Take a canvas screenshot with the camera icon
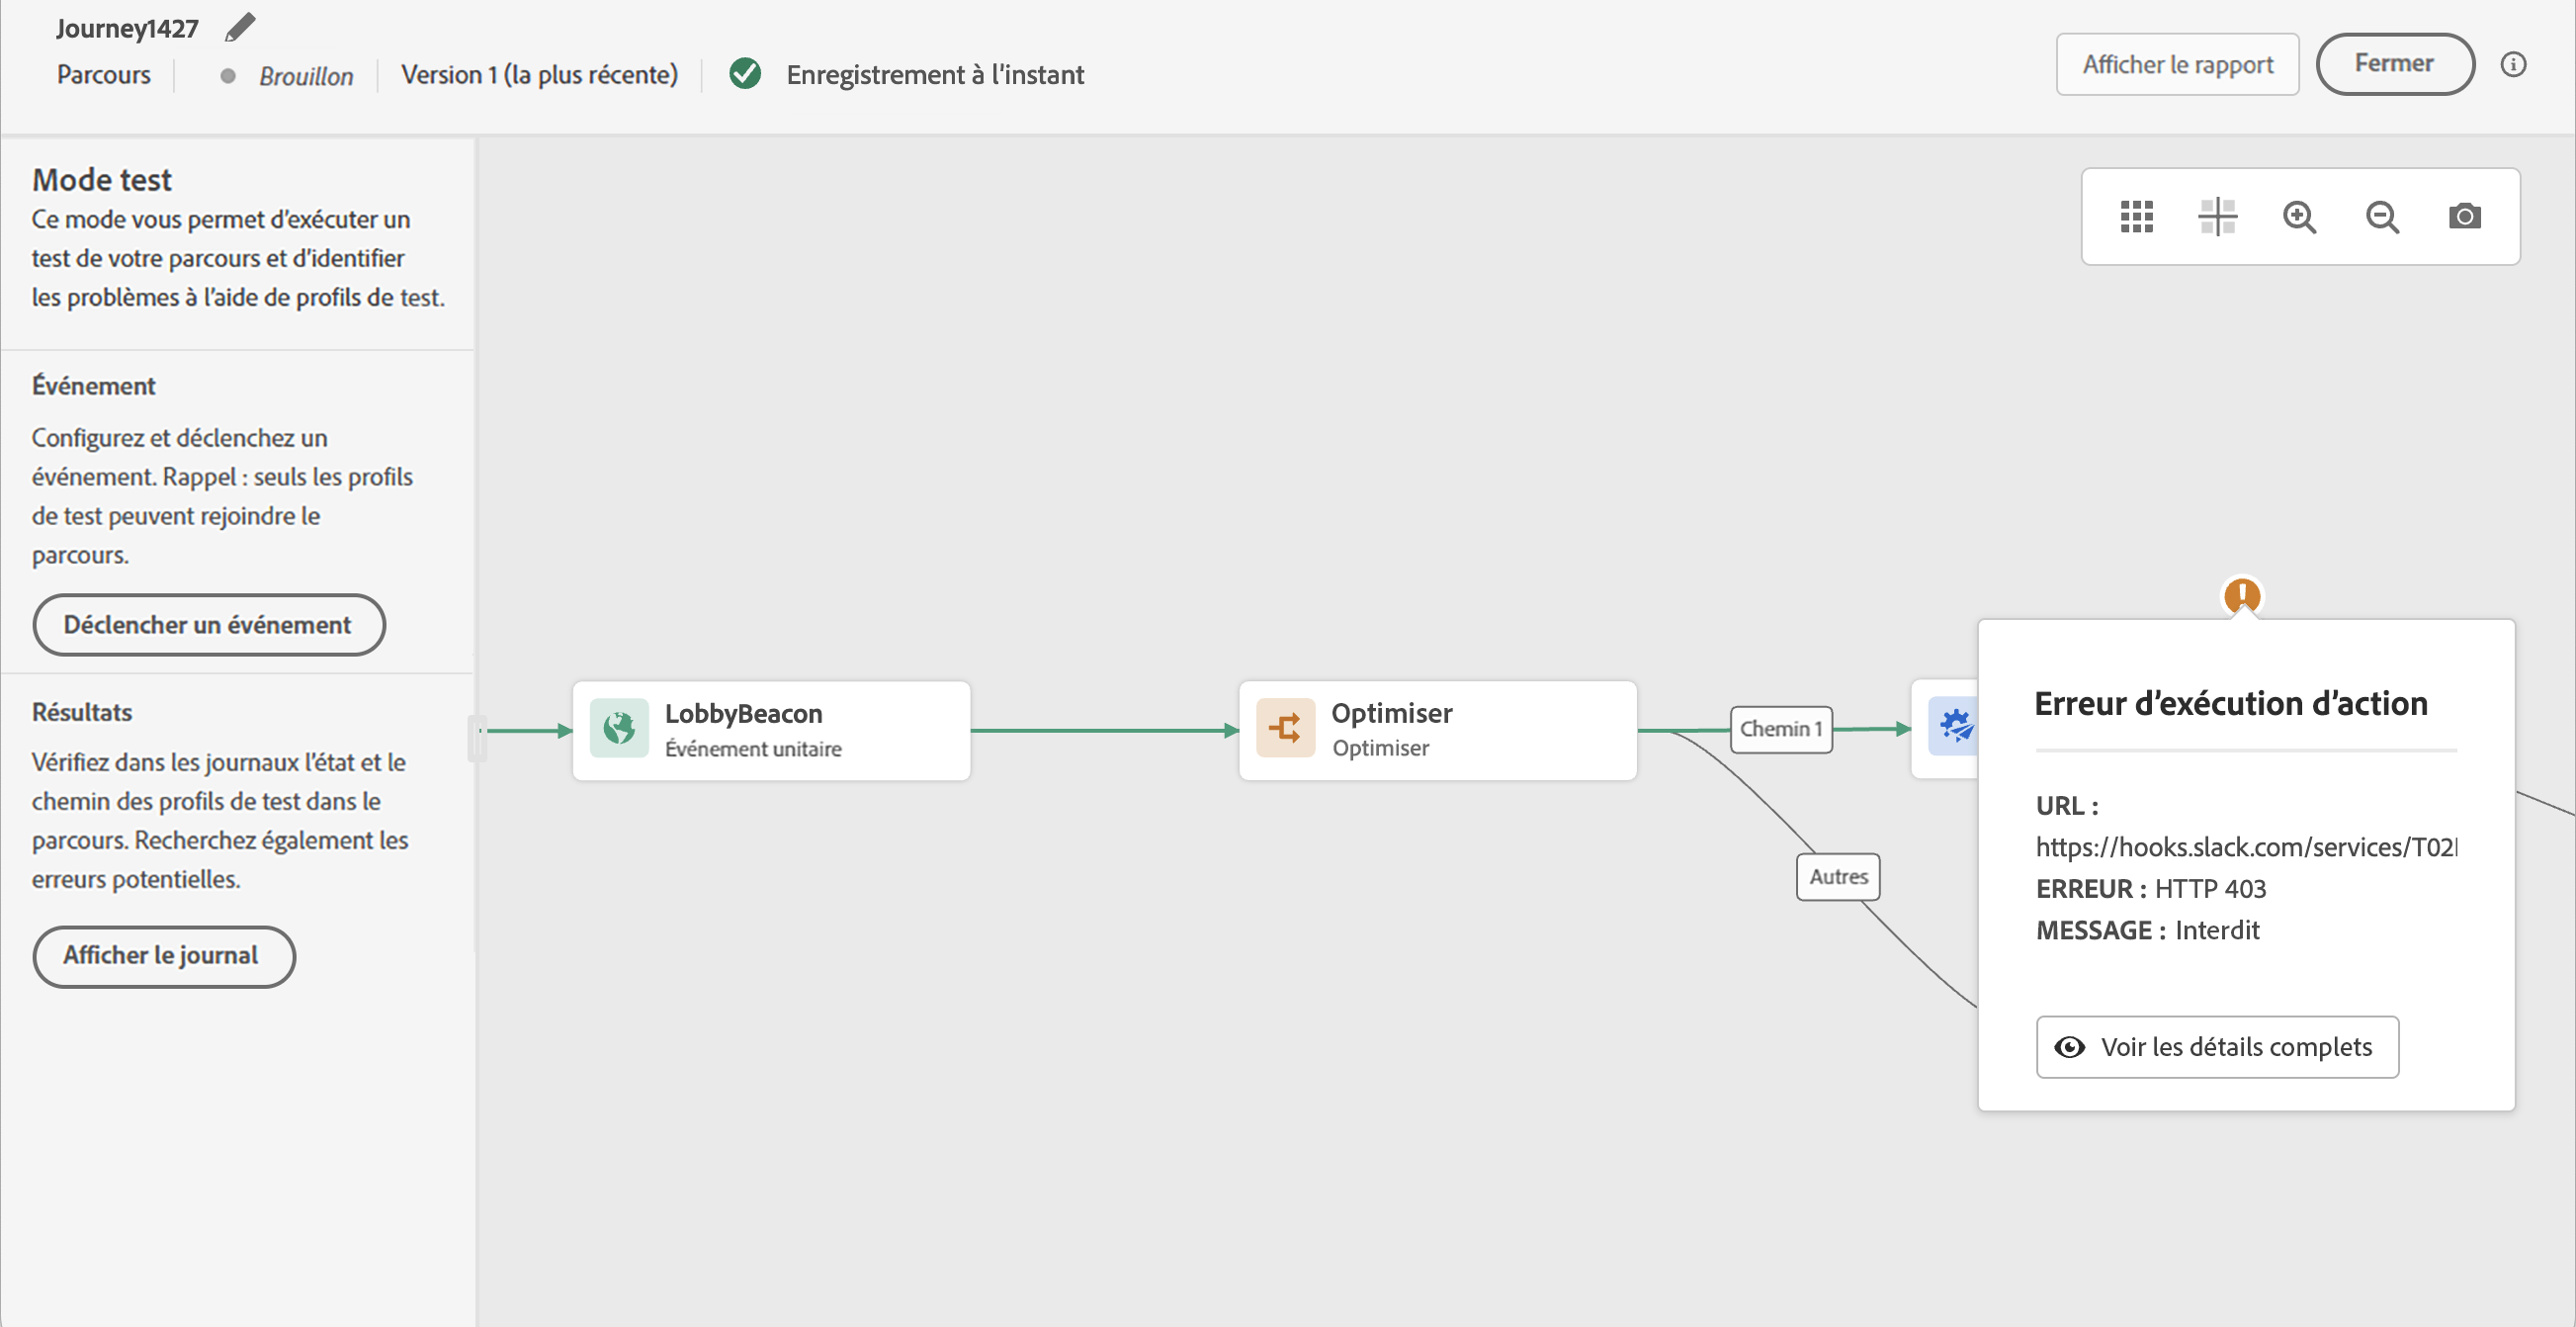This screenshot has width=2576, height=1327. click(x=2464, y=217)
